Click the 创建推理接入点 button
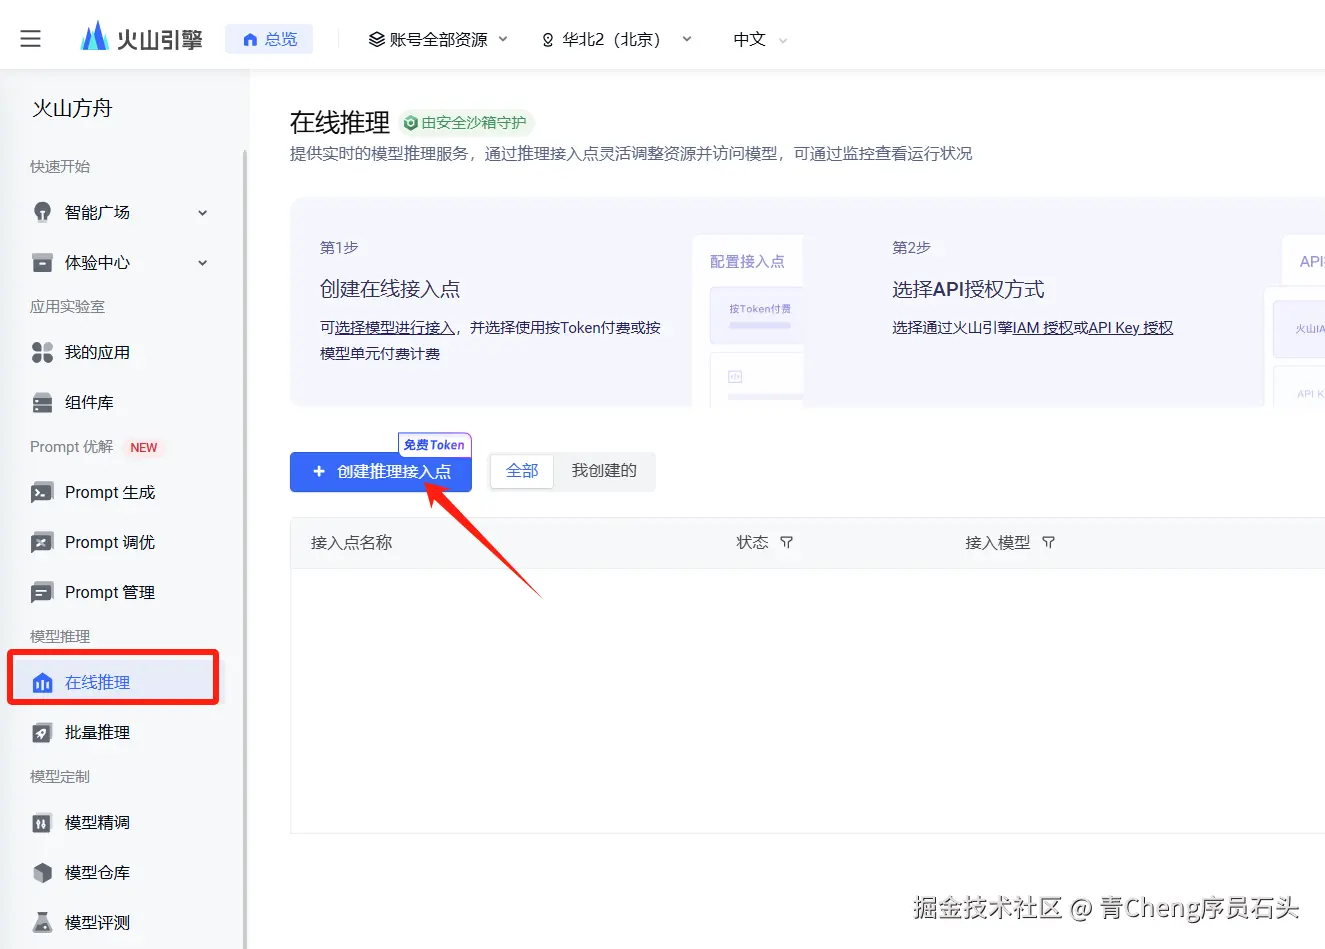The image size is (1325, 949). [381, 472]
